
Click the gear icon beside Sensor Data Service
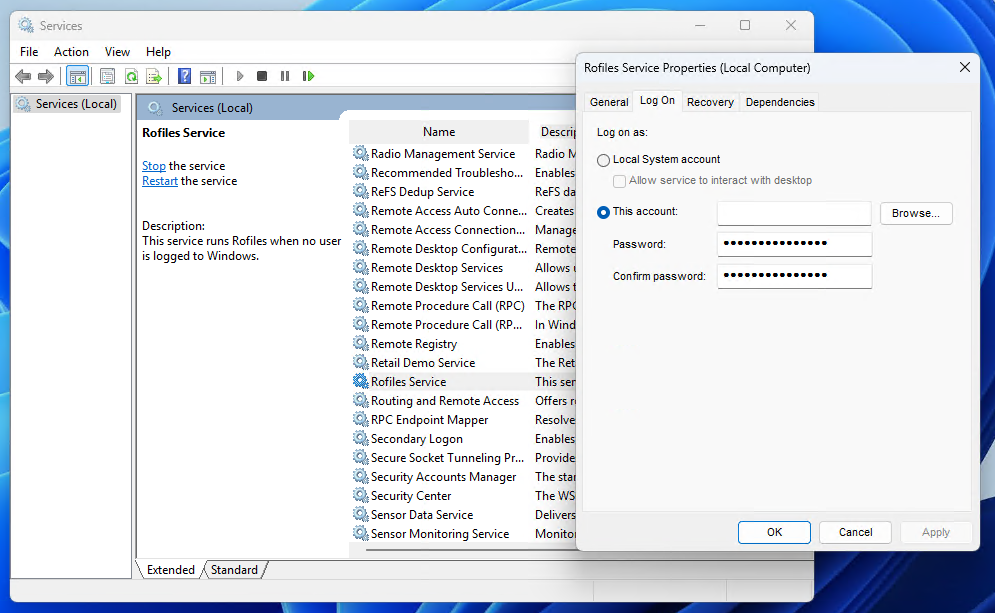pos(360,515)
